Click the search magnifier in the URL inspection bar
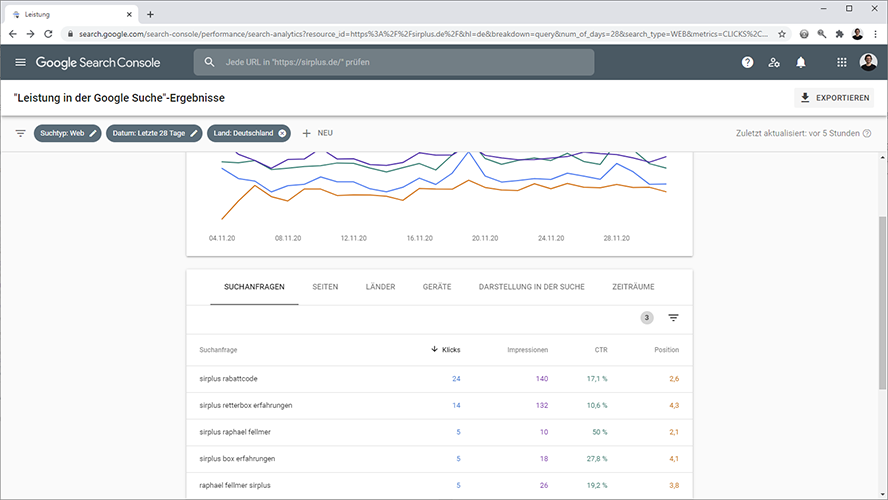Image resolution: width=888 pixels, height=500 pixels. tap(210, 62)
